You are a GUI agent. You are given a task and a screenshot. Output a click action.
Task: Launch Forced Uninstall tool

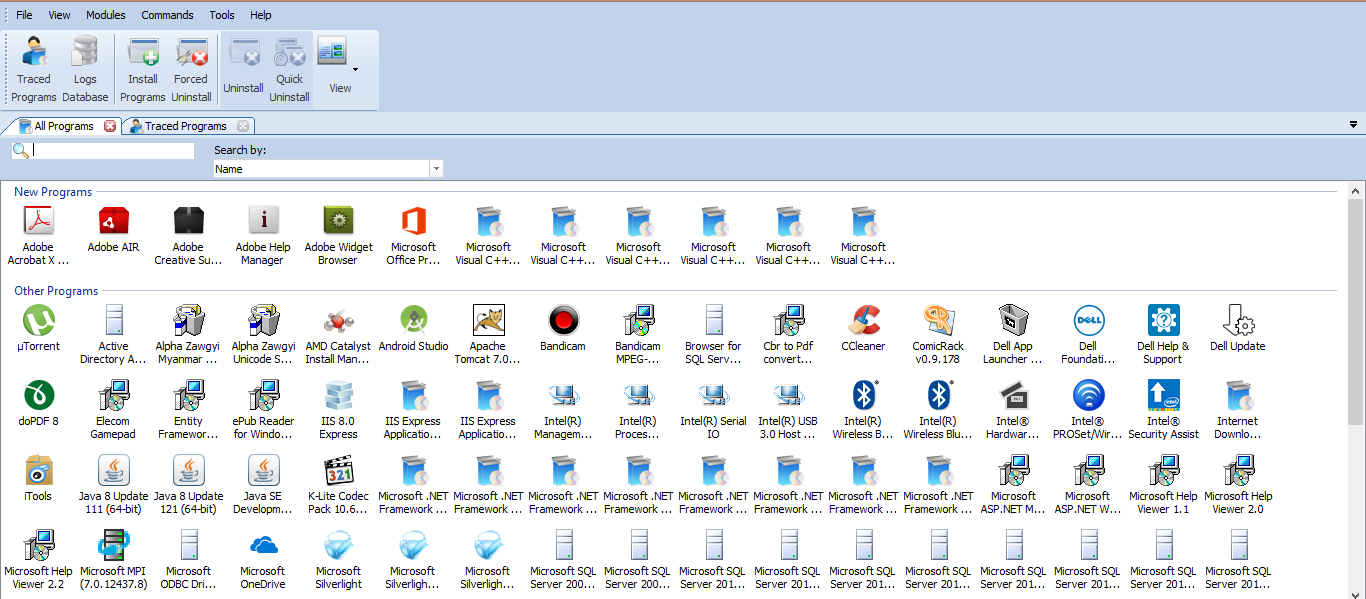[x=191, y=69]
